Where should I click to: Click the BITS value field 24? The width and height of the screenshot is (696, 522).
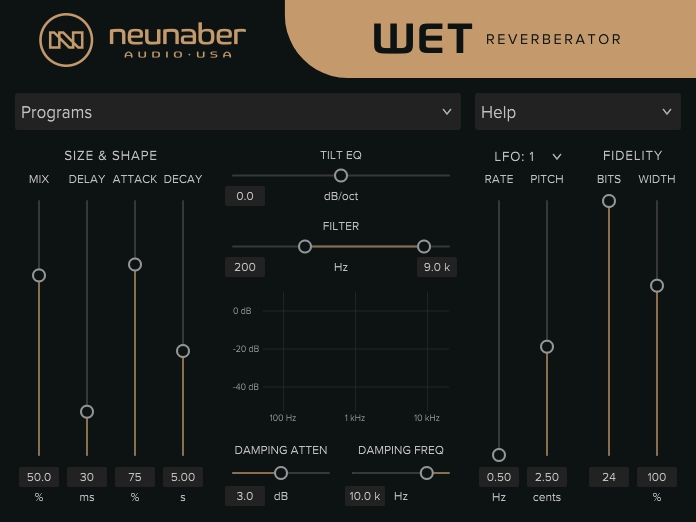tap(609, 477)
